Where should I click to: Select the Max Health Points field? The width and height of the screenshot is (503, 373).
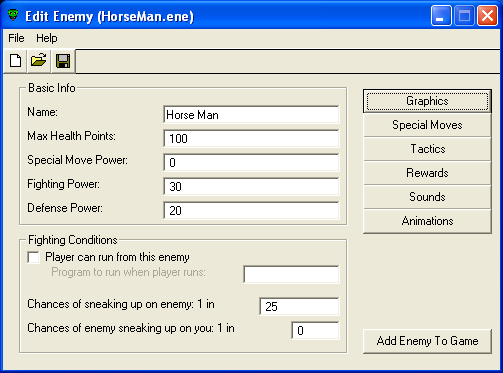251,139
